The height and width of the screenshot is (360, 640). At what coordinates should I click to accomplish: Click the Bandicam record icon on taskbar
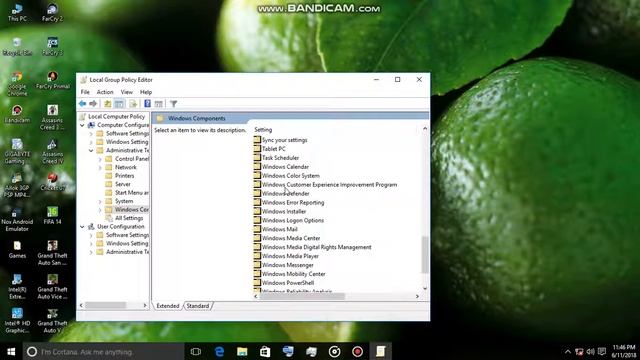tap(357, 351)
